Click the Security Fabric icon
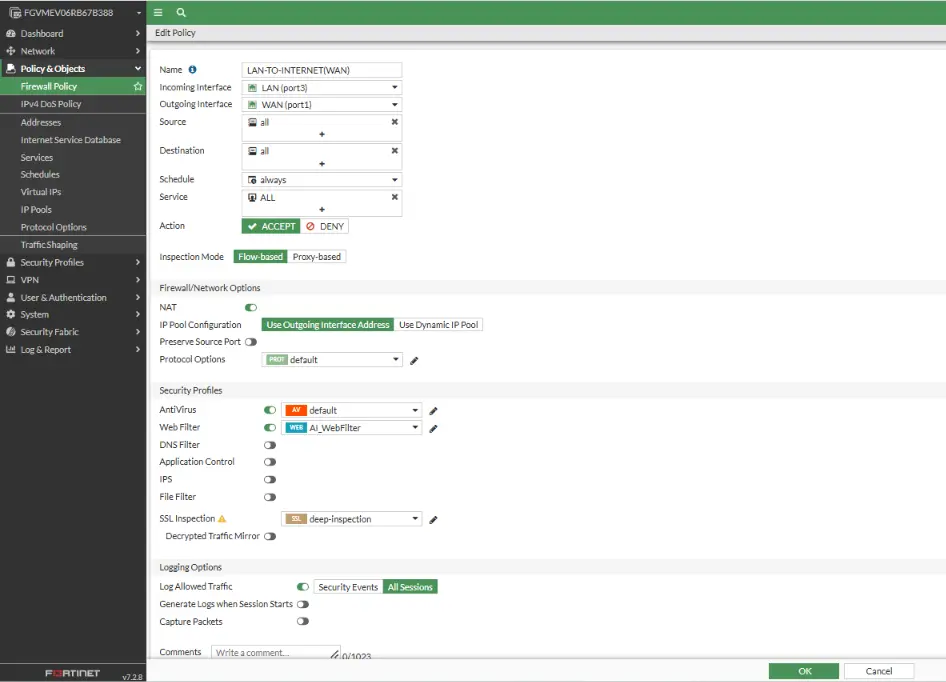The height and width of the screenshot is (682, 946). (x=10, y=331)
